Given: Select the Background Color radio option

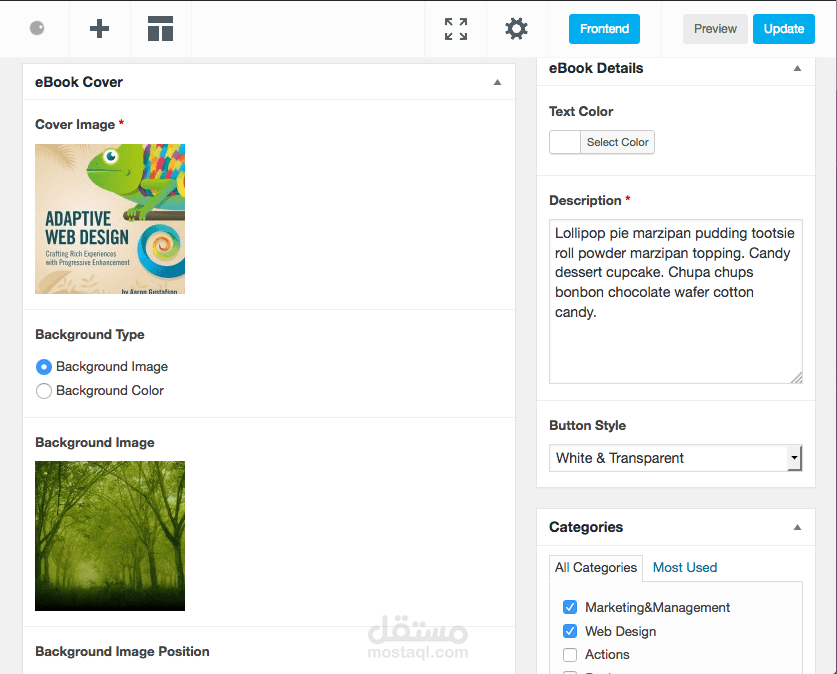Looking at the screenshot, I should (x=44, y=391).
